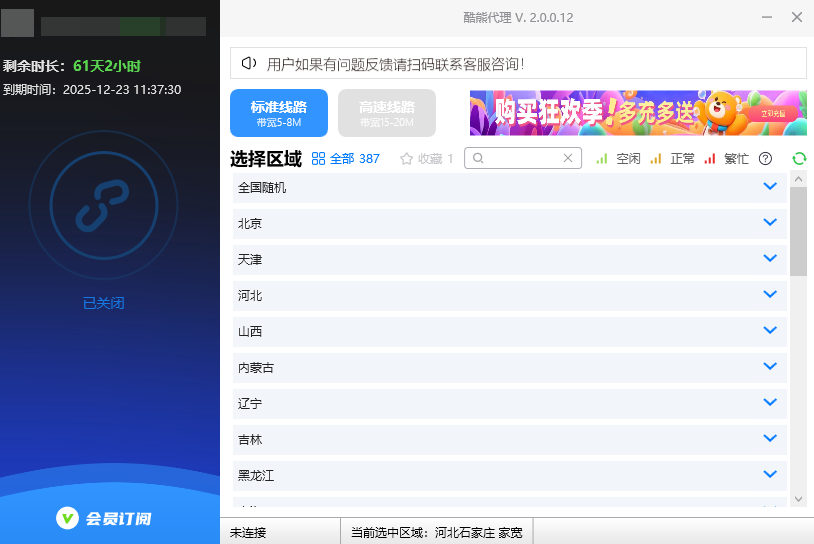Click the green refresh icon
This screenshot has width=814, height=544.
(799, 158)
